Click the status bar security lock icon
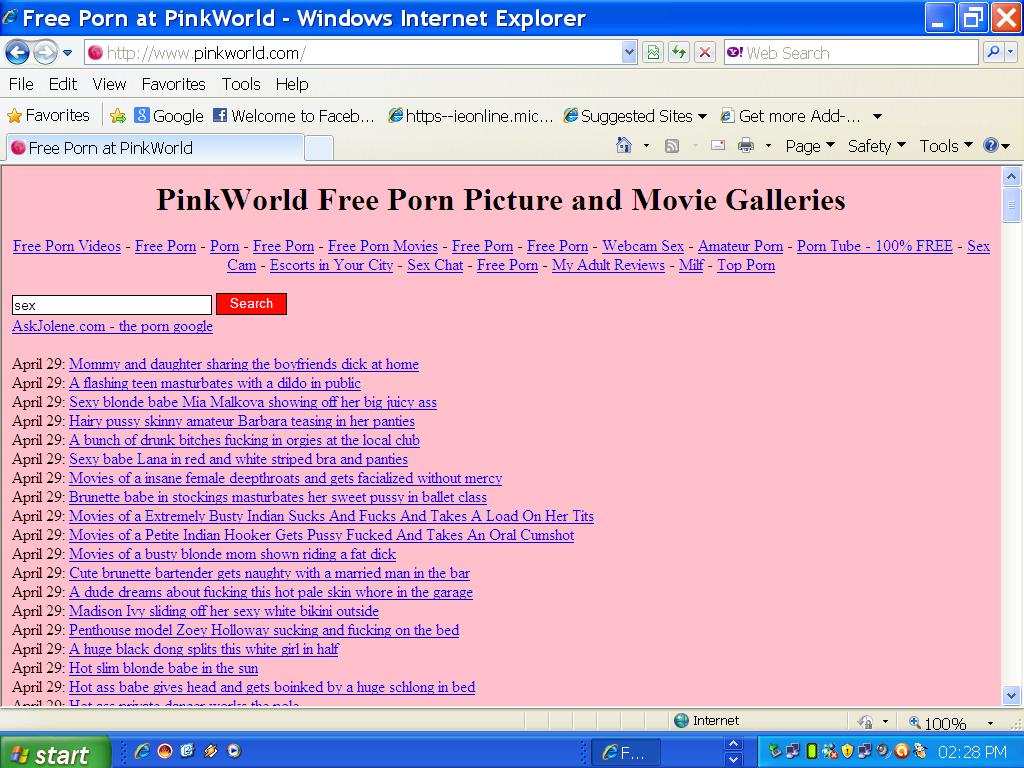 (866, 722)
